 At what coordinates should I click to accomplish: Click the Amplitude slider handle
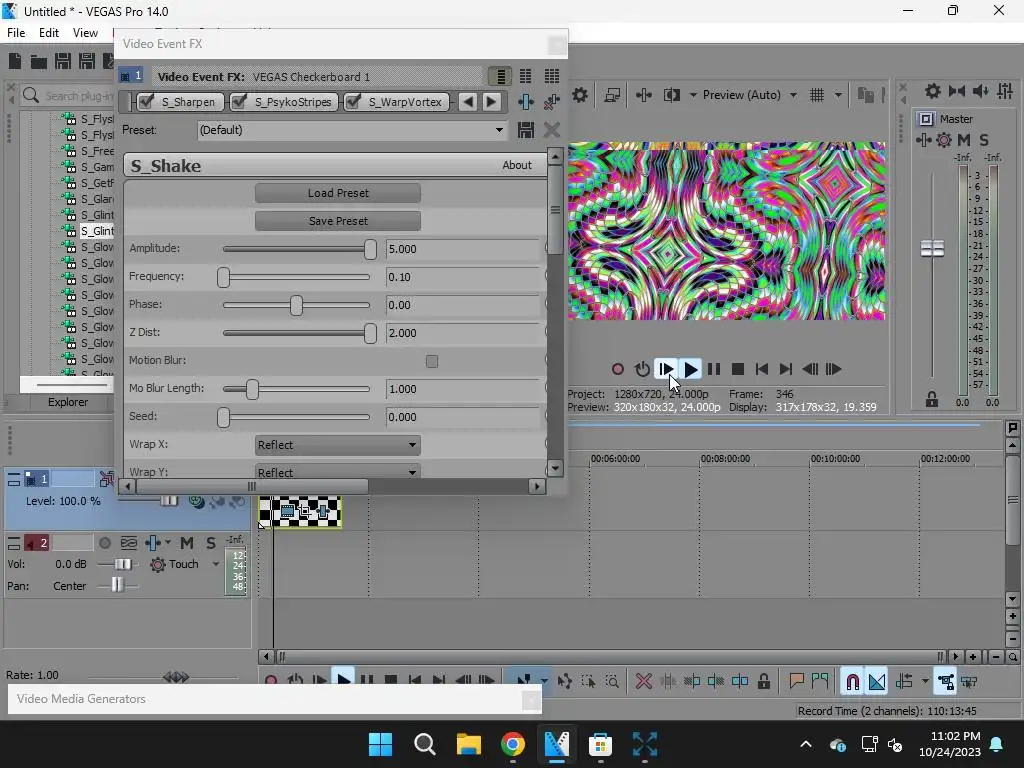[x=370, y=249]
